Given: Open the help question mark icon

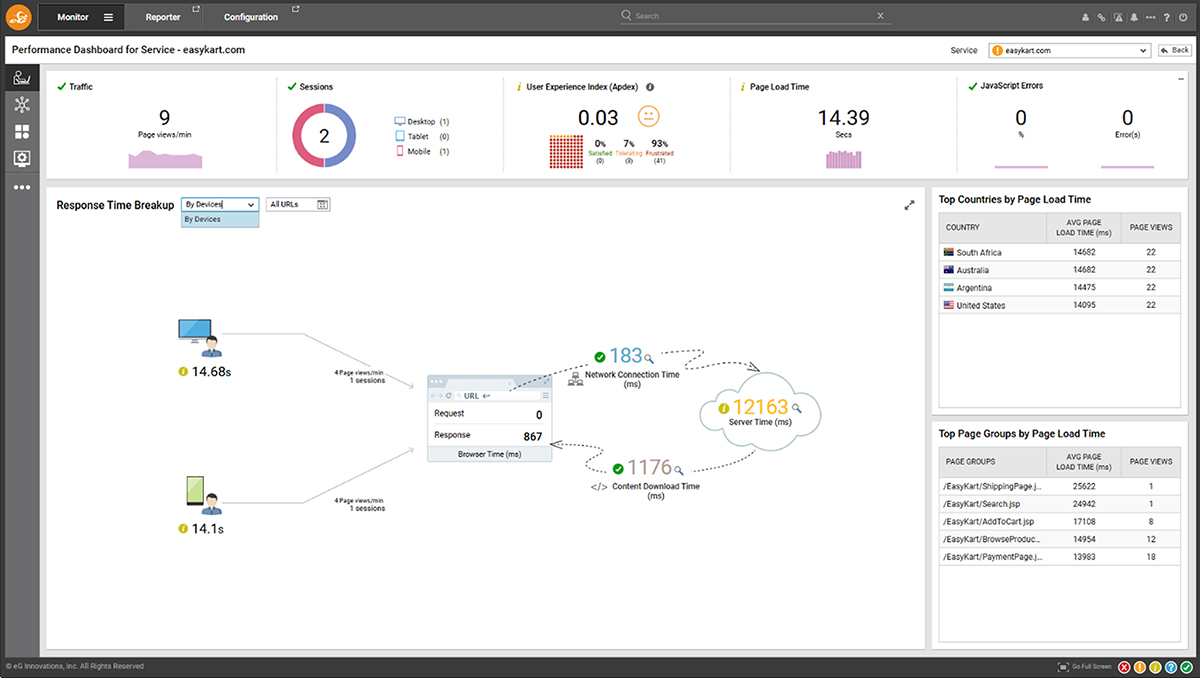Looking at the screenshot, I should [1167, 17].
